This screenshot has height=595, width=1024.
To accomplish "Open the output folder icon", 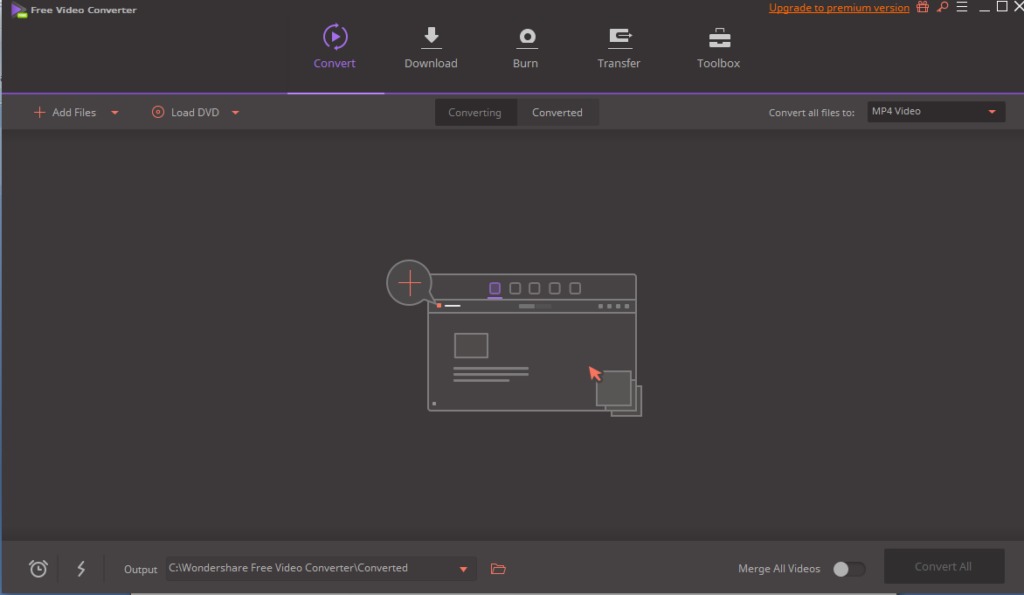I will 498,569.
